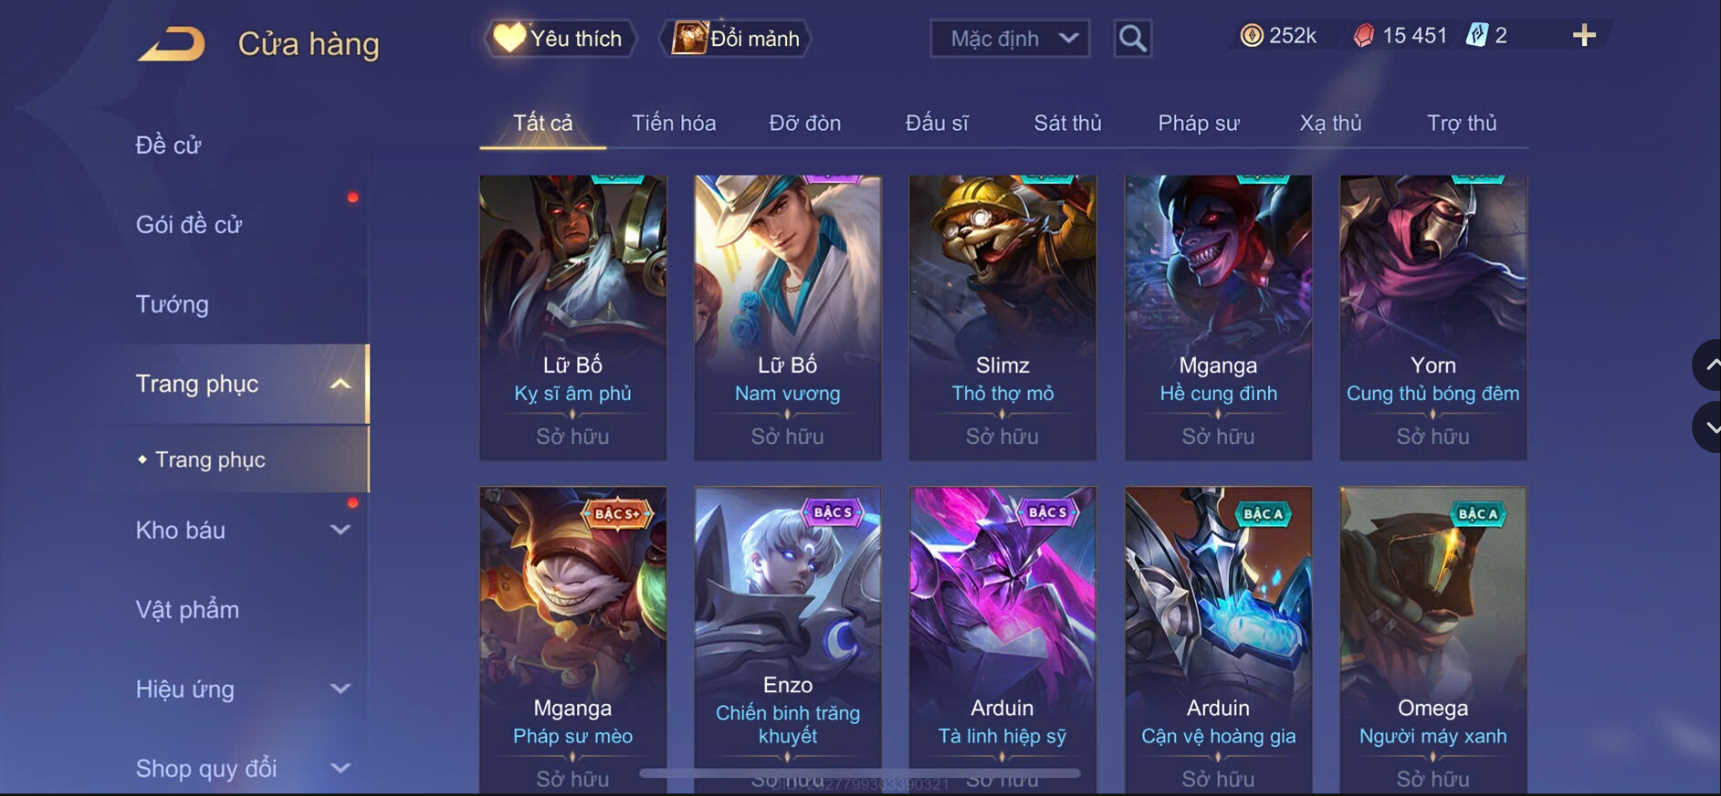This screenshot has width=1721, height=796.
Task: Open search with the magnifier icon
Action: (1132, 38)
